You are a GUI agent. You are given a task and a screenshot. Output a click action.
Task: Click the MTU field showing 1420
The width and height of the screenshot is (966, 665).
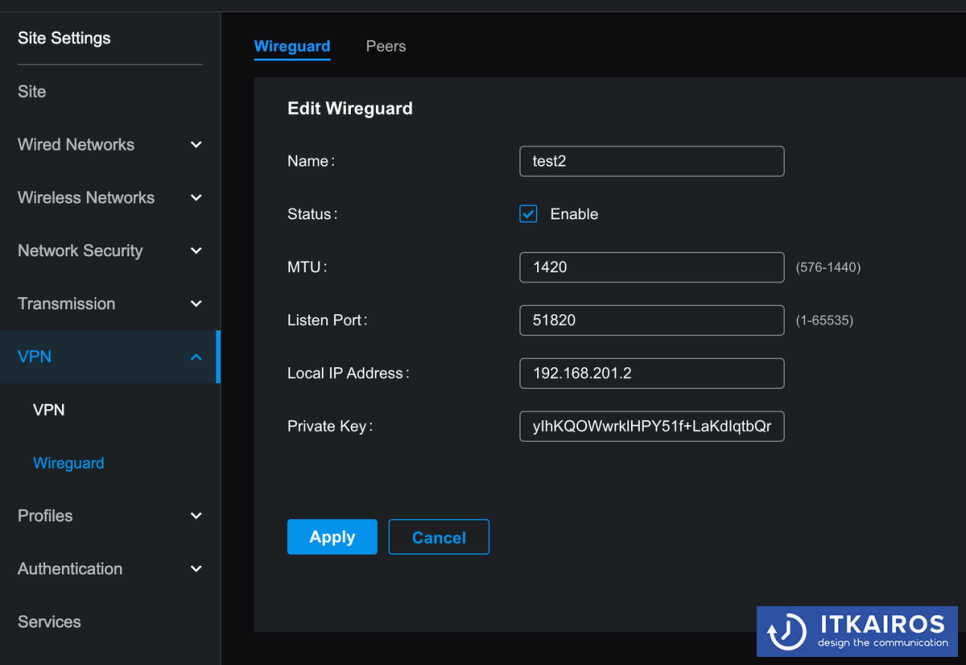[652, 267]
